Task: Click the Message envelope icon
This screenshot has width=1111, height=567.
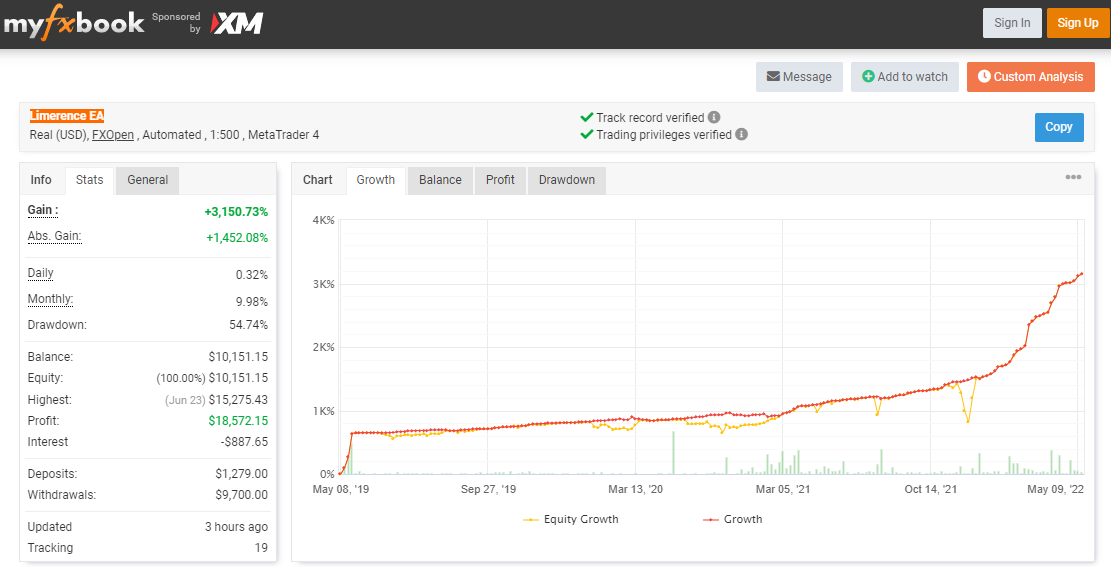Action: point(773,77)
